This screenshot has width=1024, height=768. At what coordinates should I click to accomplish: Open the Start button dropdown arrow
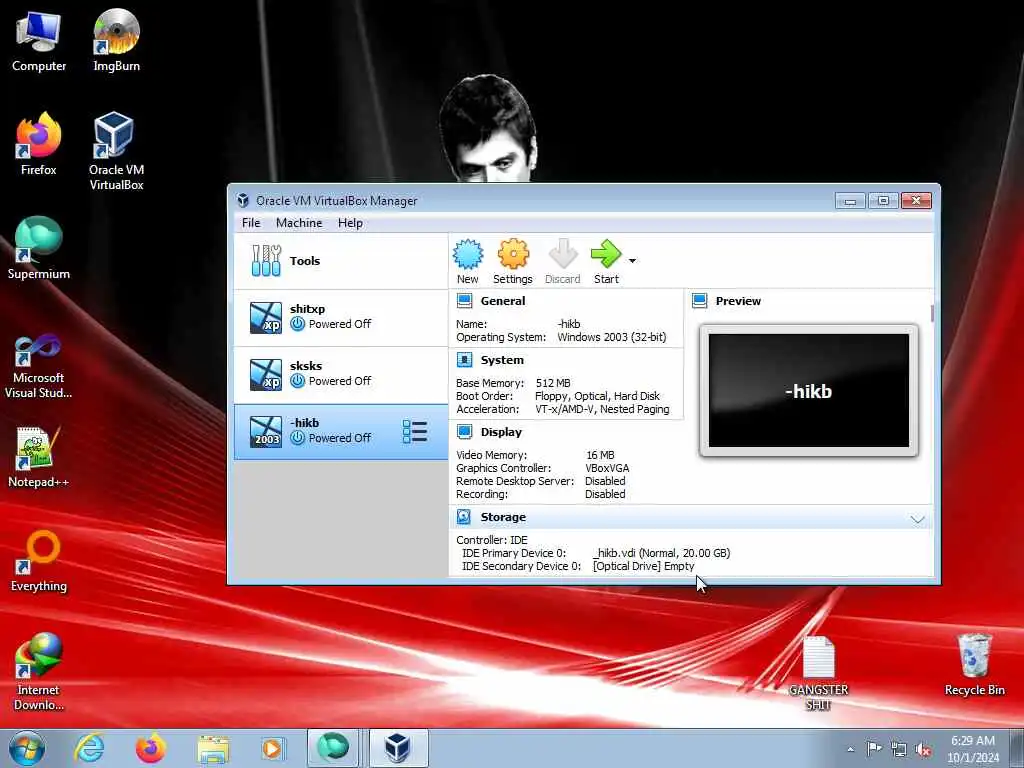tap(632, 261)
